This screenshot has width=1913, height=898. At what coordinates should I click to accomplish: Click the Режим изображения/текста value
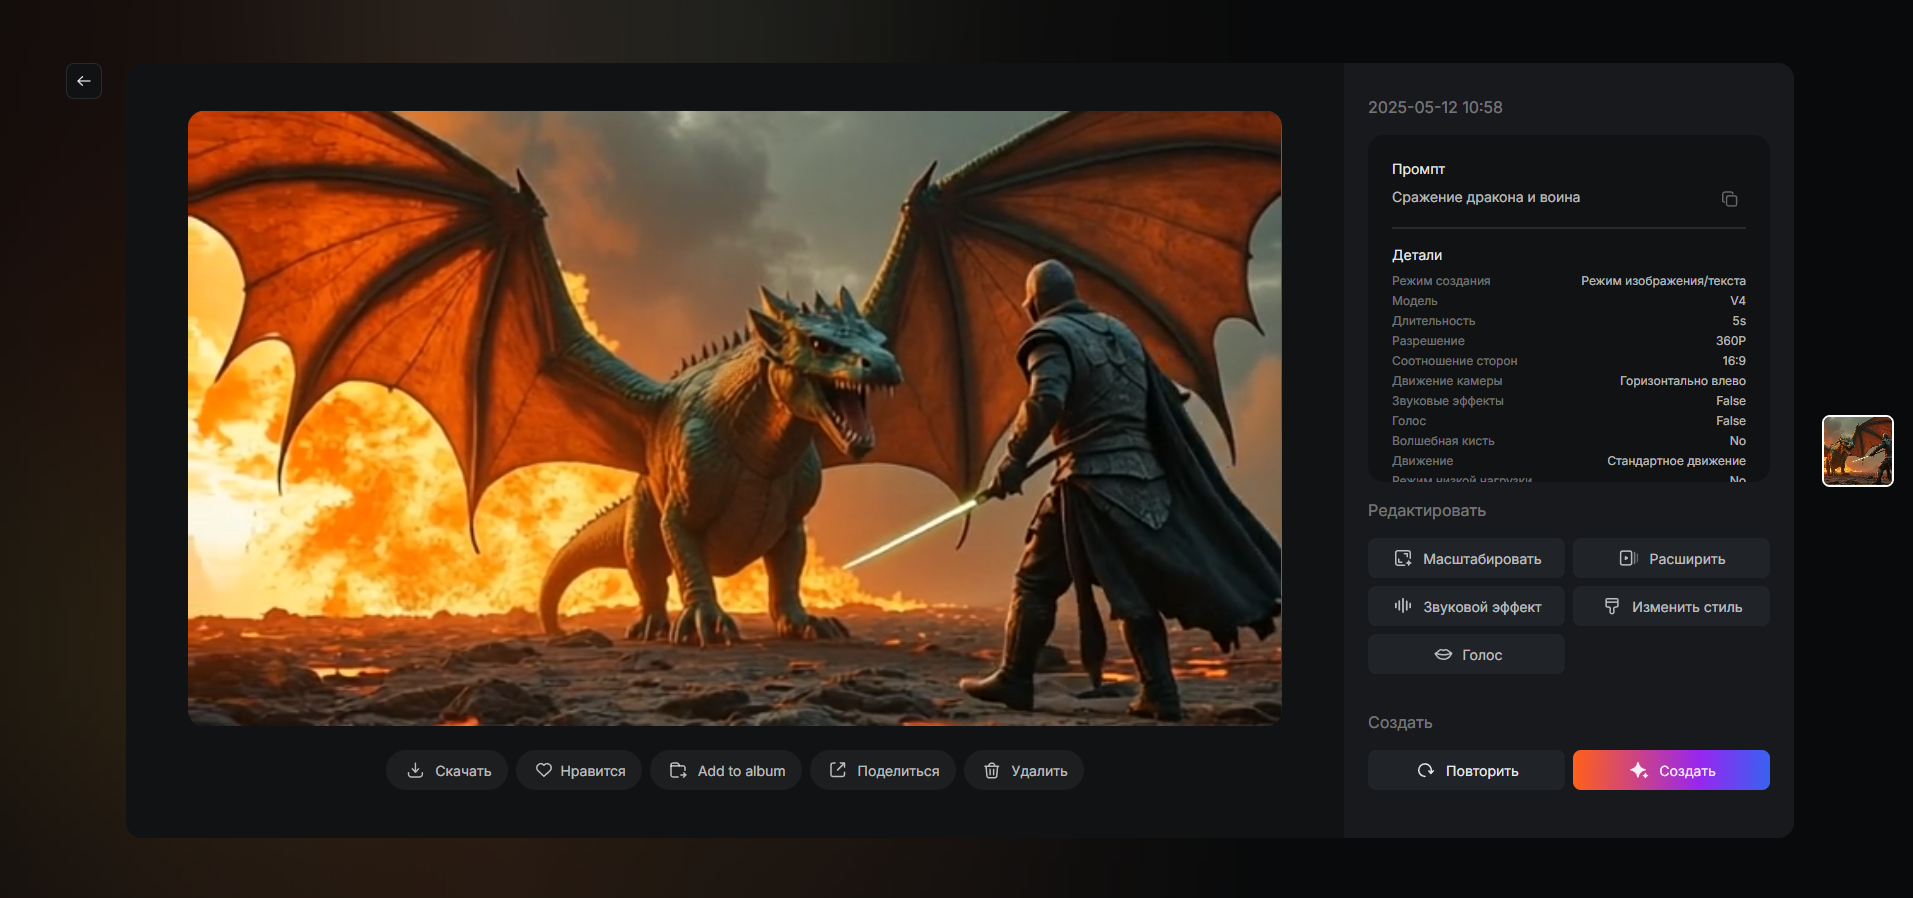(1663, 281)
